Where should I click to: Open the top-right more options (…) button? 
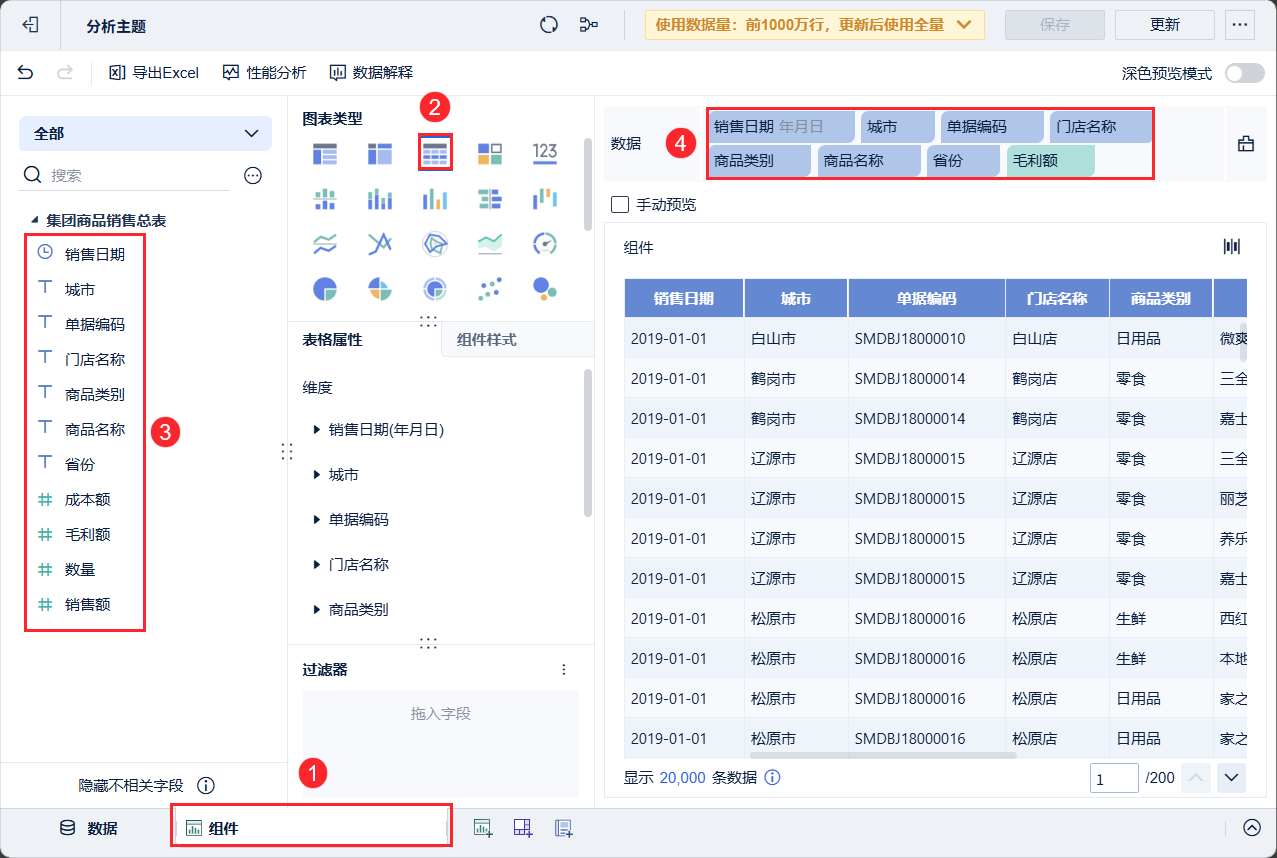(1241, 25)
